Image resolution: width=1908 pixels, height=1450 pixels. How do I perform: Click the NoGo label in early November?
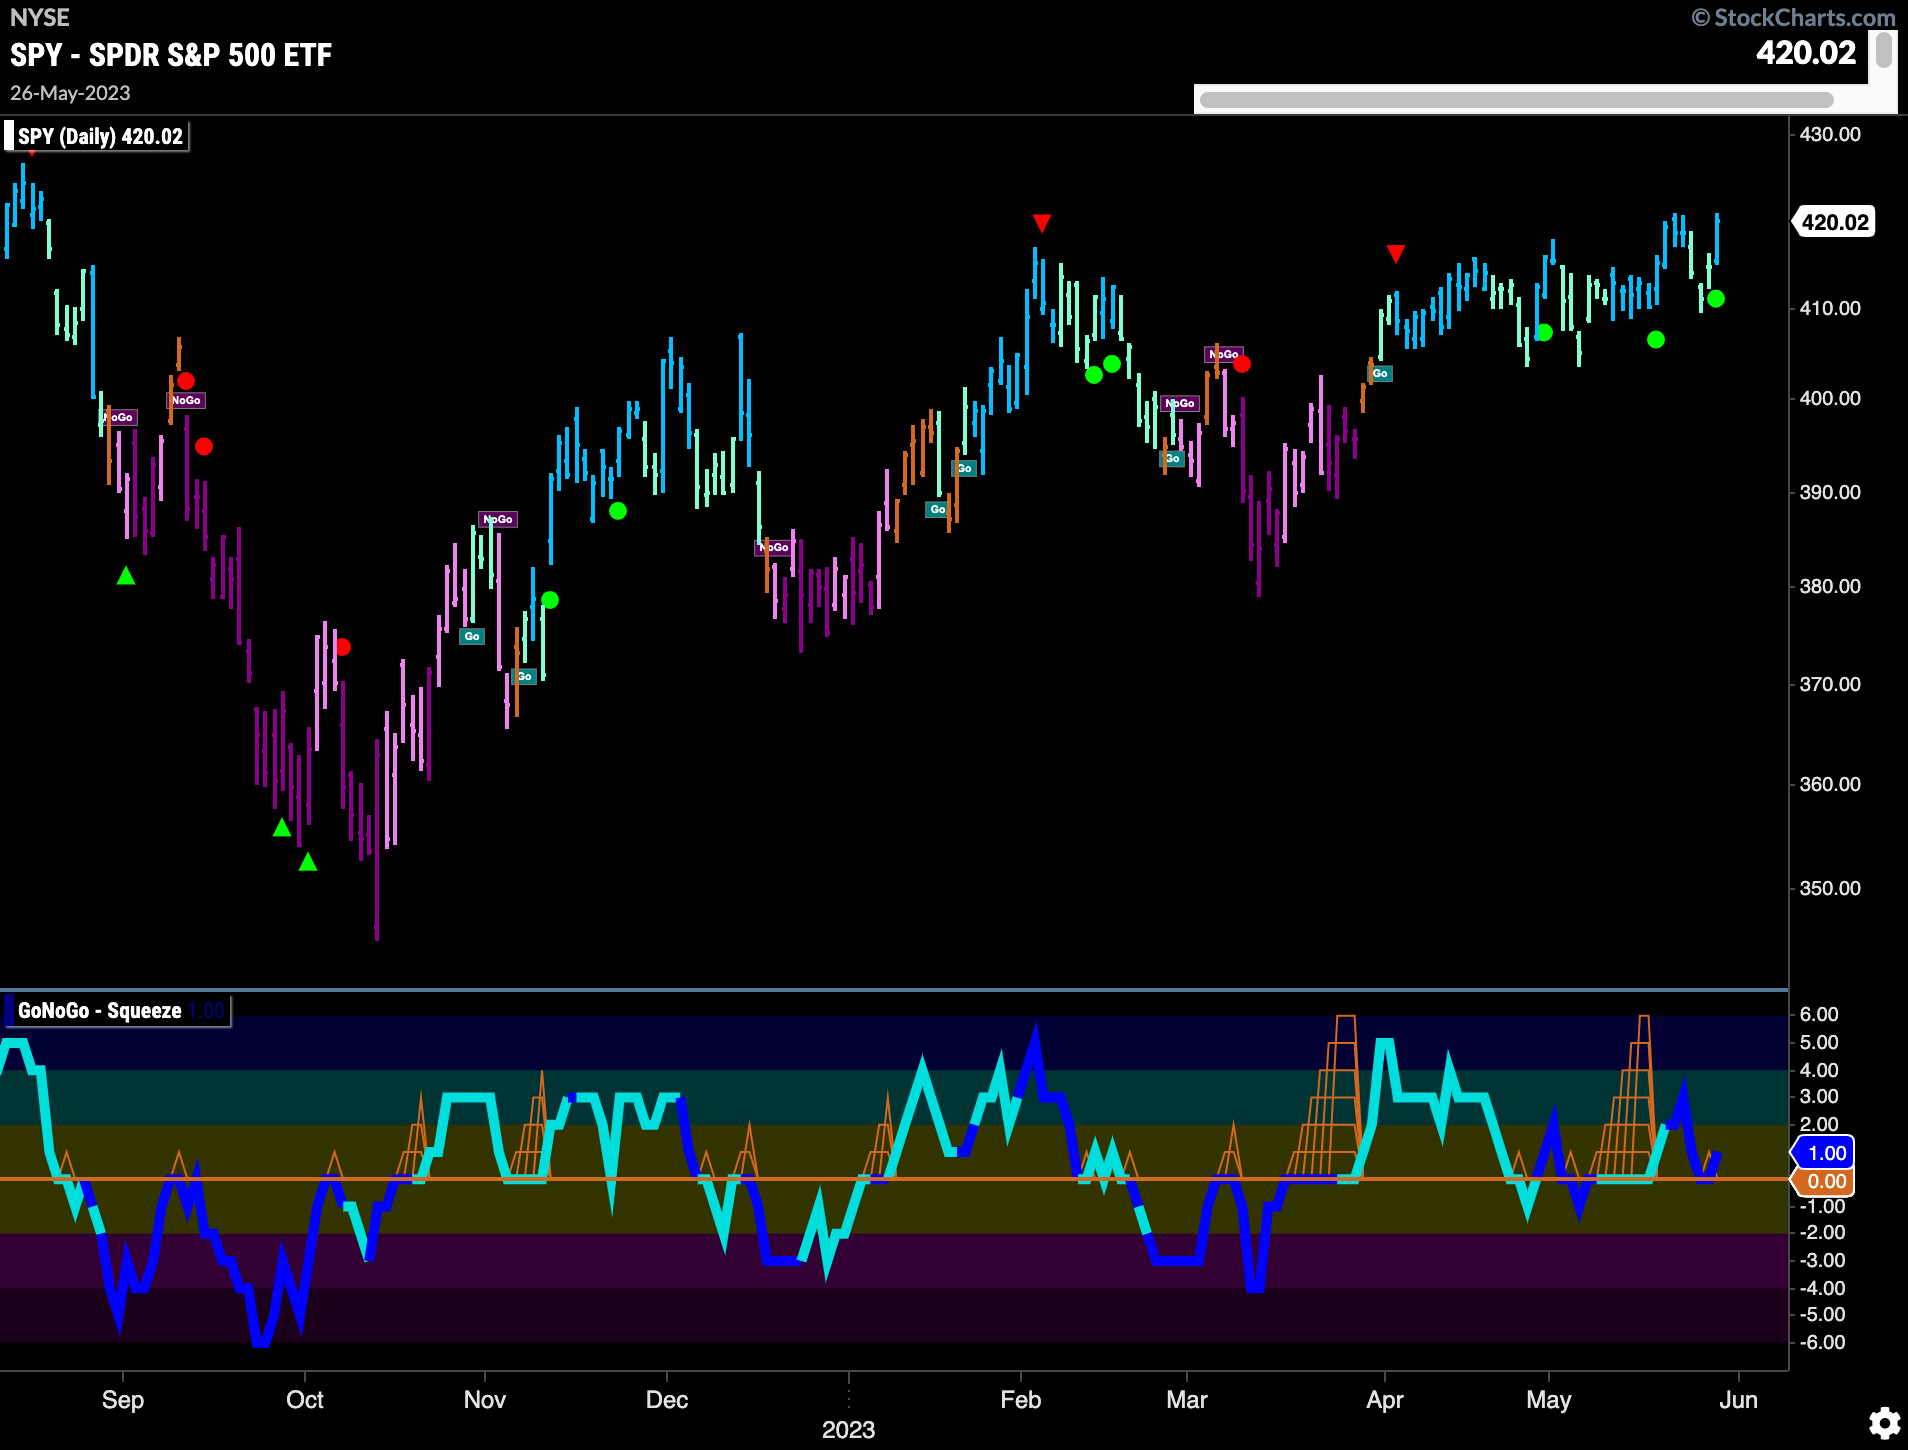pyautogui.click(x=497, y=519)
